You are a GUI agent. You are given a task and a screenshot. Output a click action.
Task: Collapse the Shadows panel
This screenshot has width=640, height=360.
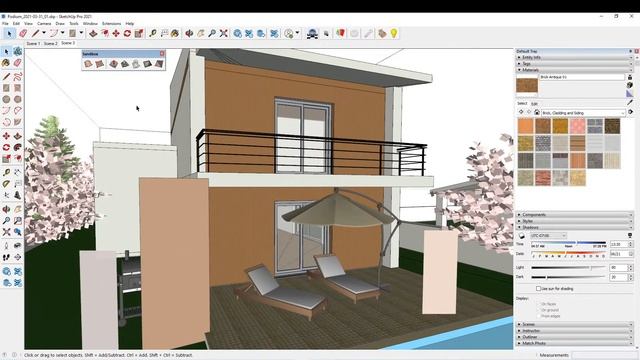575,227
